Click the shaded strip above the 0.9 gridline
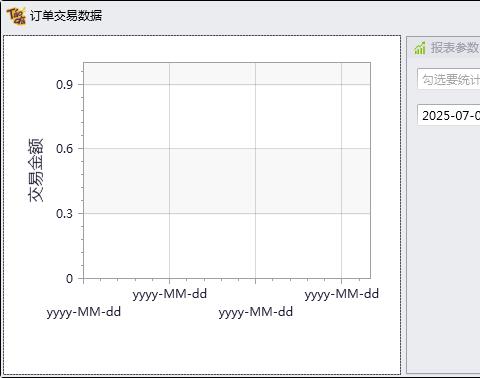480x378 pixels. click(x=227, y=74)
